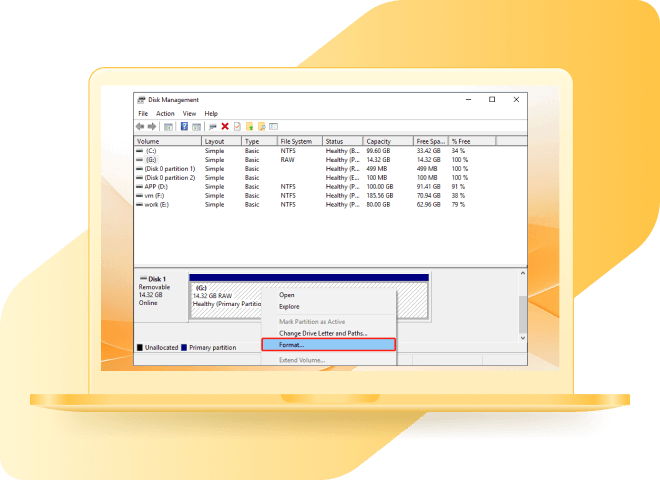Viewport: 660px width, 480px height.
Task: Open the Help menu
Action: pyautogui.click(x=211, y=113)
